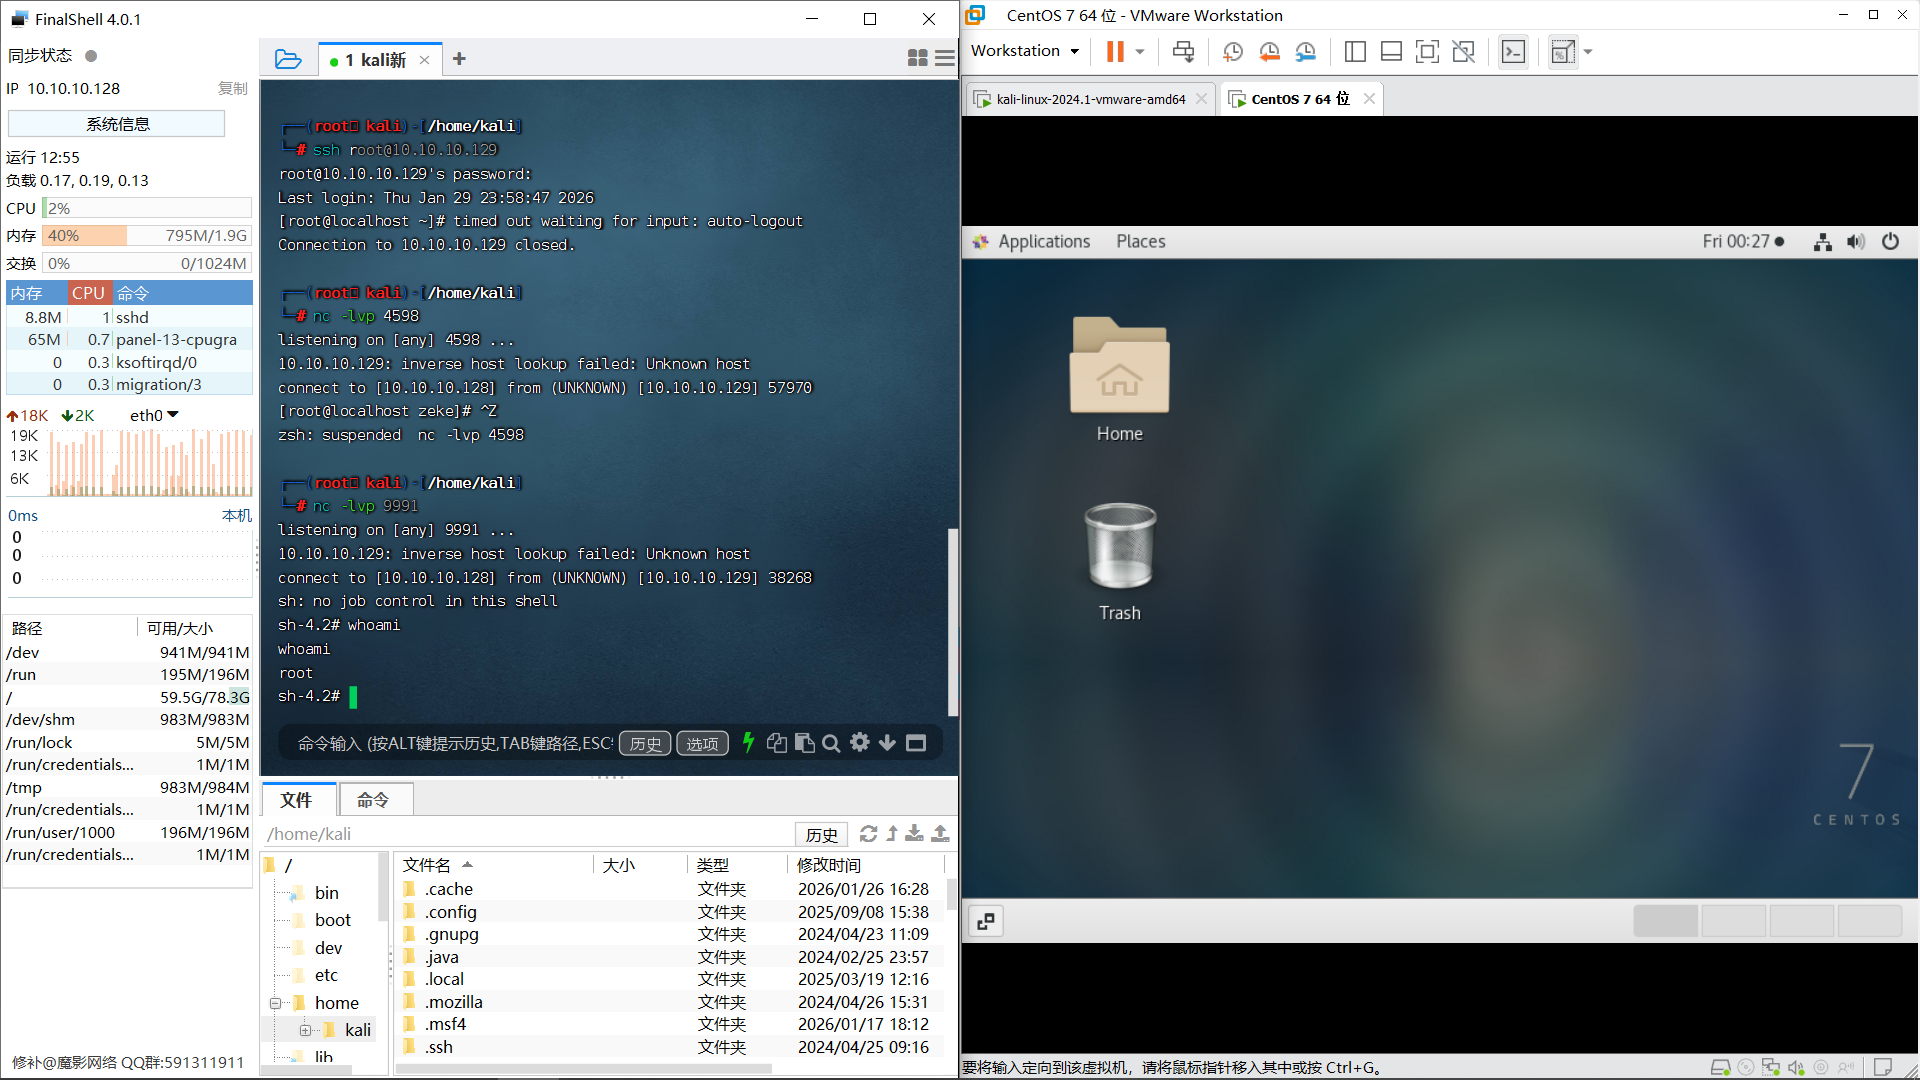The height and width of the screenshot is (1080, 1920).
Task: Refresh the /home/kali file listing
Action: click(868, 834)
